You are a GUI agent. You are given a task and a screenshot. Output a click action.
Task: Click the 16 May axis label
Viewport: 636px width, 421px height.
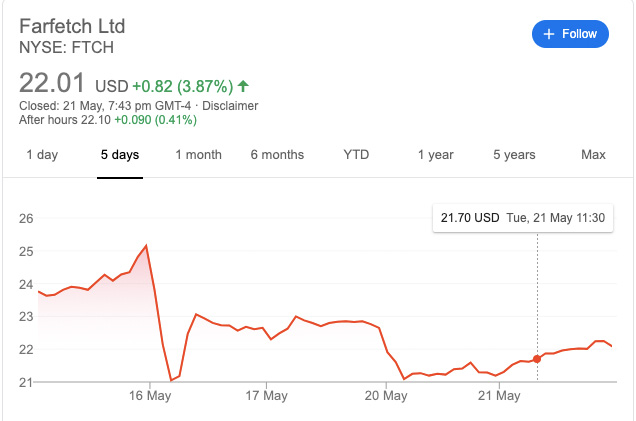point(149,396)
